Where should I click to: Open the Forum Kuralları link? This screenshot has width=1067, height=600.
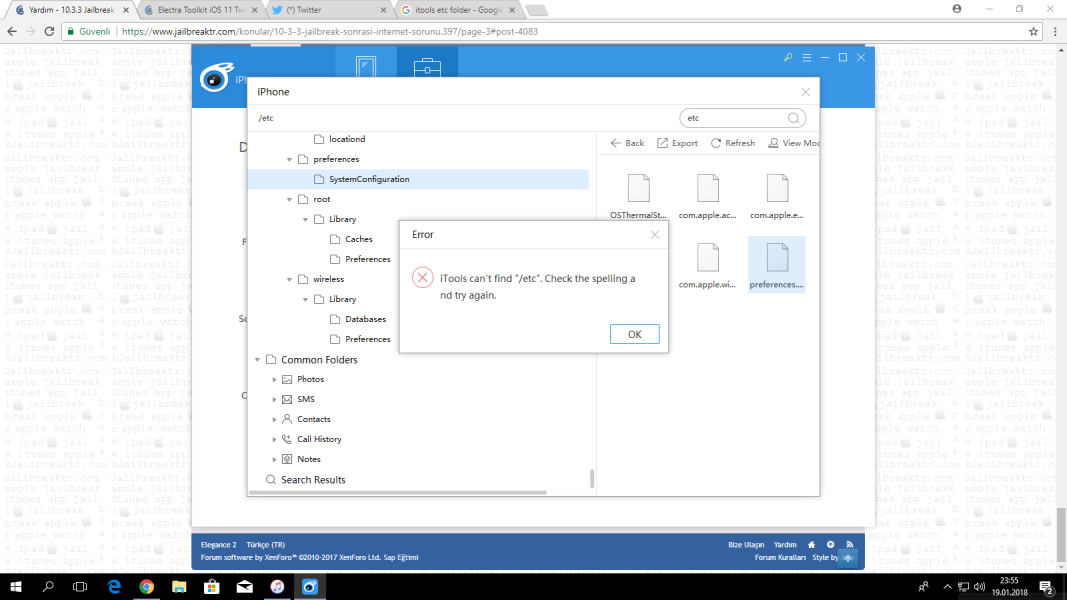click(x=779, y=557)
